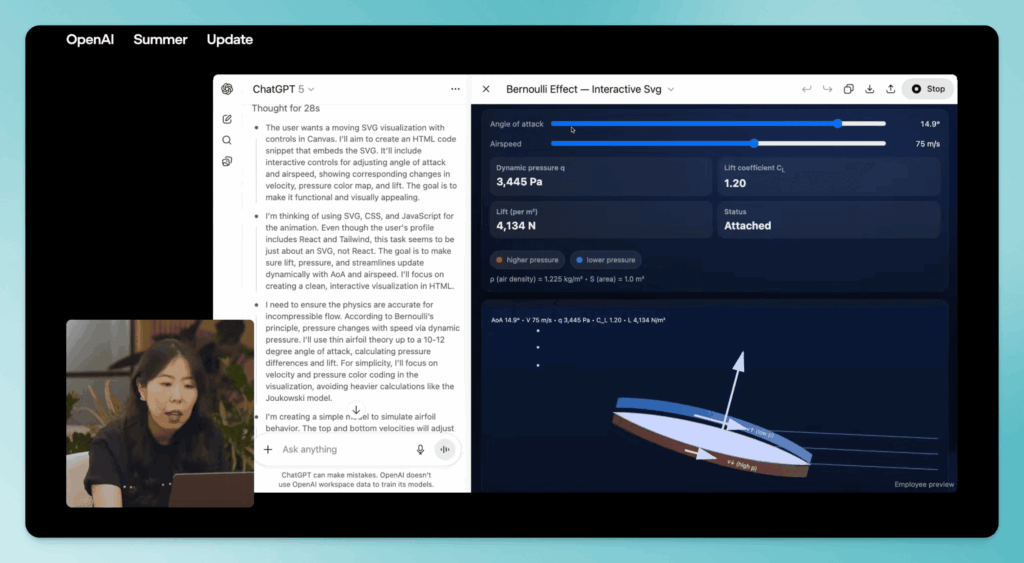Start a new chat with the compose icon
1024x563 pixels.
[227, 119]
